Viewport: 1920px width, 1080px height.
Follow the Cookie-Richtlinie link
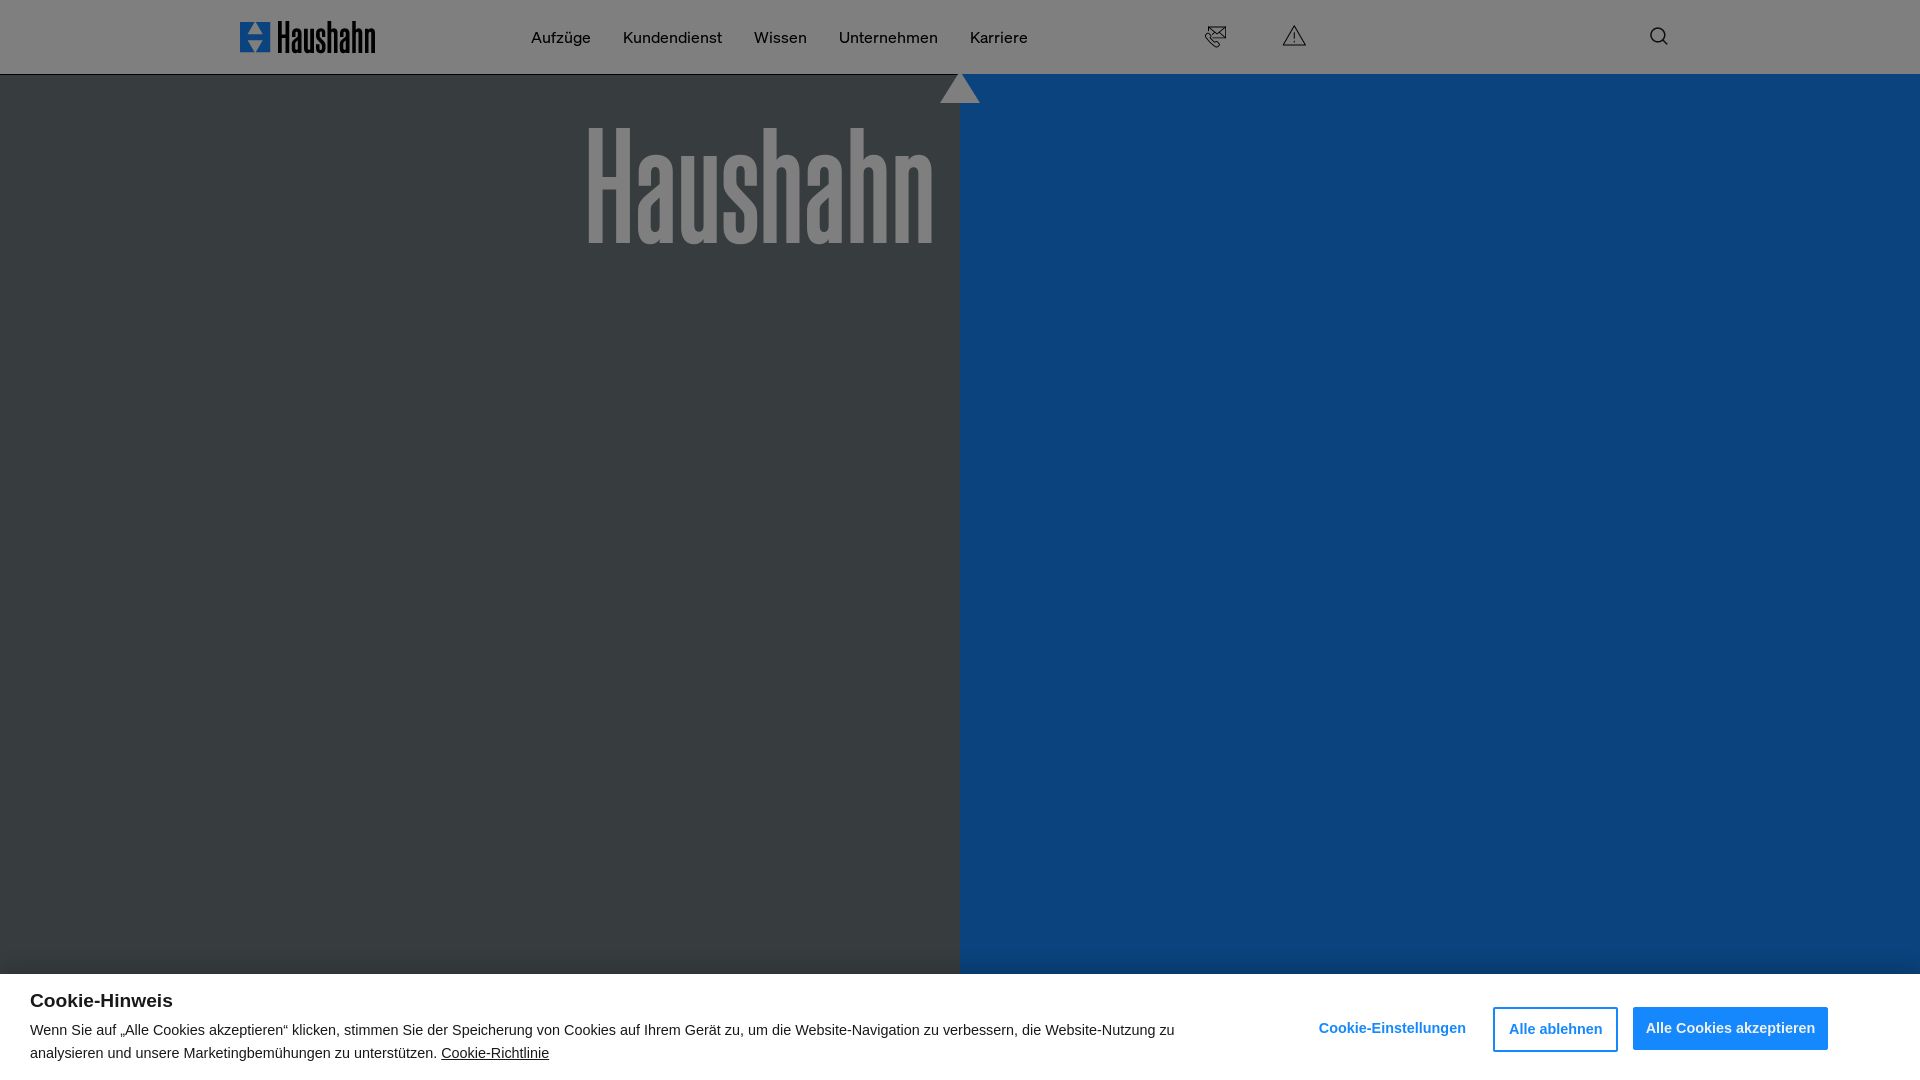pos(495,1053)
